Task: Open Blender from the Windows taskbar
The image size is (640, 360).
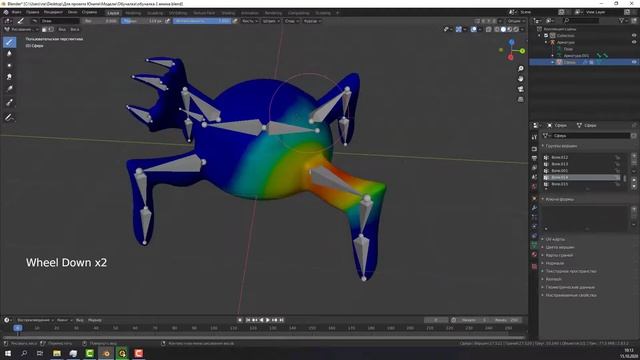Action: pos(106,353)
